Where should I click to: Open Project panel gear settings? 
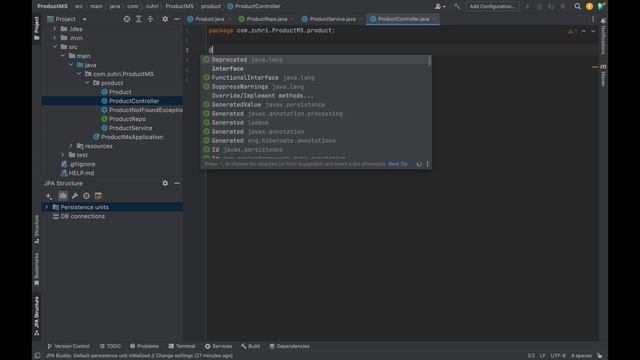coord(165,19)
